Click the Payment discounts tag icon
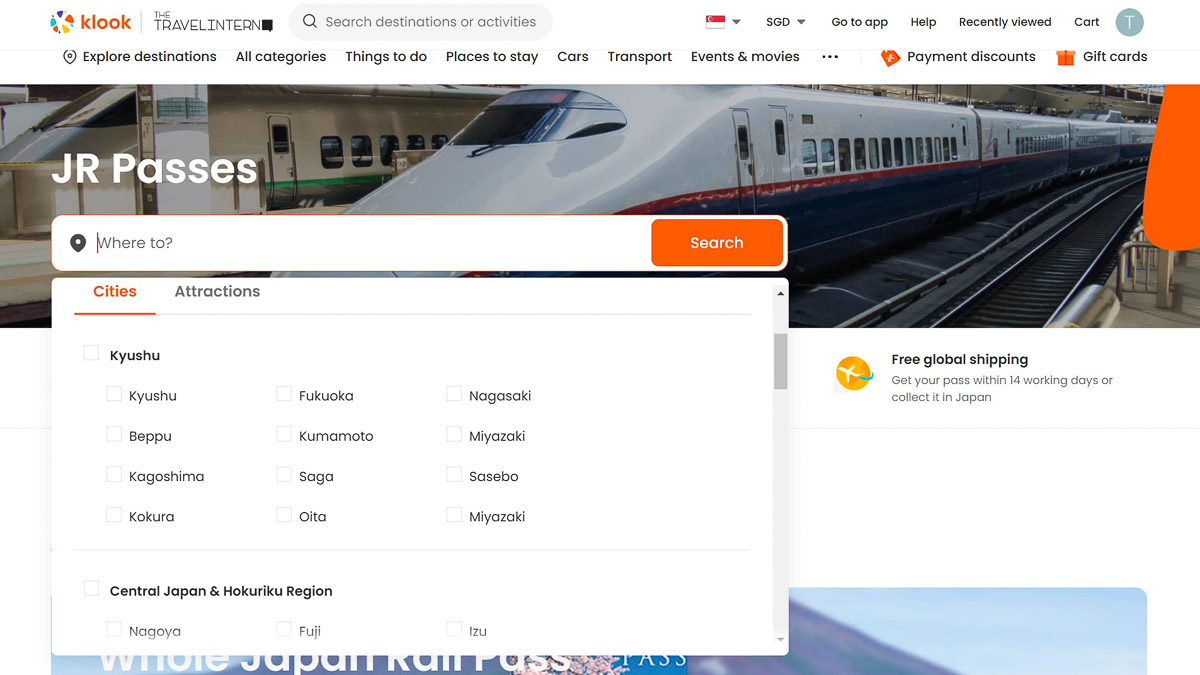 coord(890,57)
